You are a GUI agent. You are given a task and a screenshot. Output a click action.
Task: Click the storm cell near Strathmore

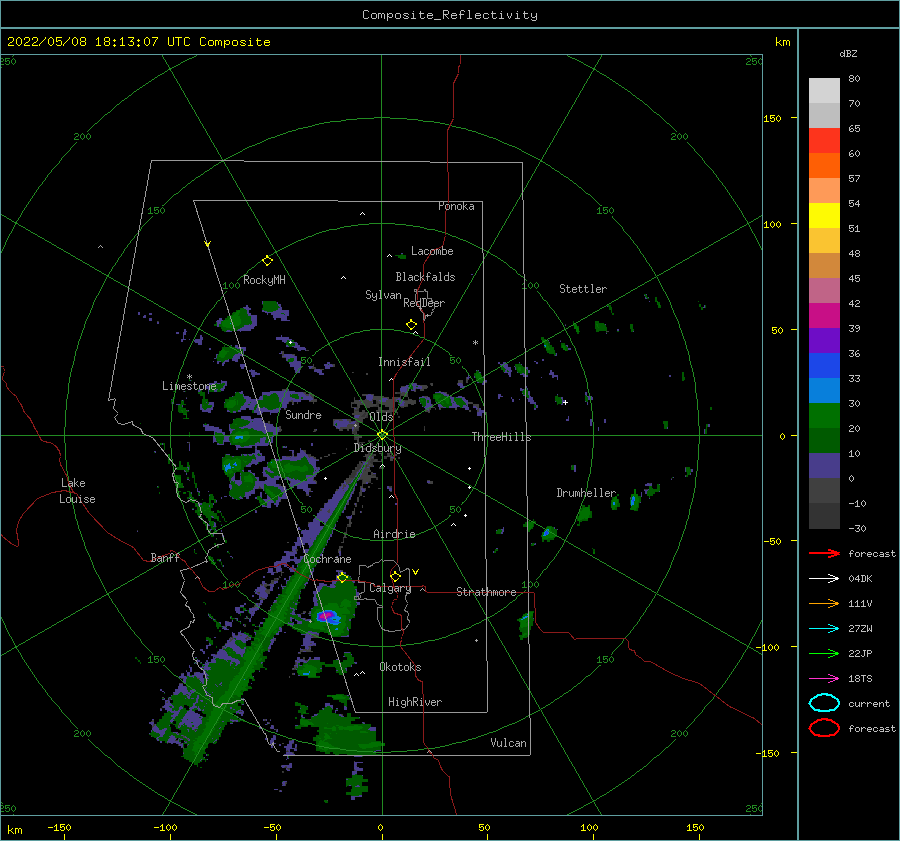[x=525, y=624]
